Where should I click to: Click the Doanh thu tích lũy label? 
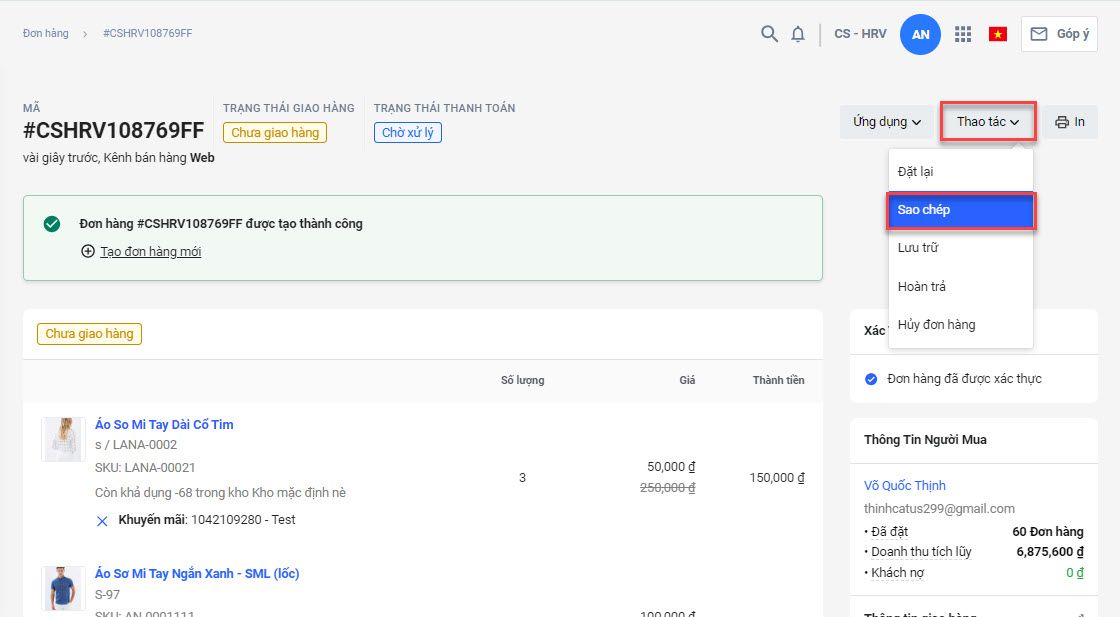click(x=921, y=551)
